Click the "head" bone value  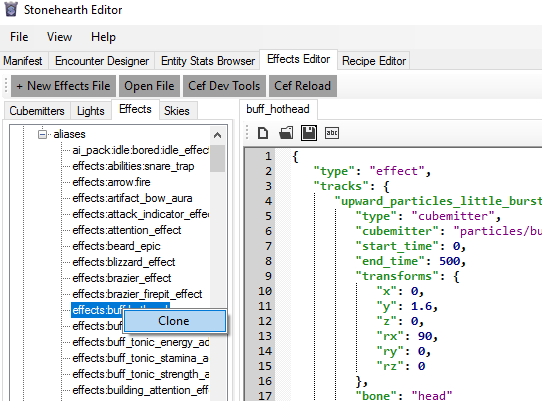pos(432,396)
